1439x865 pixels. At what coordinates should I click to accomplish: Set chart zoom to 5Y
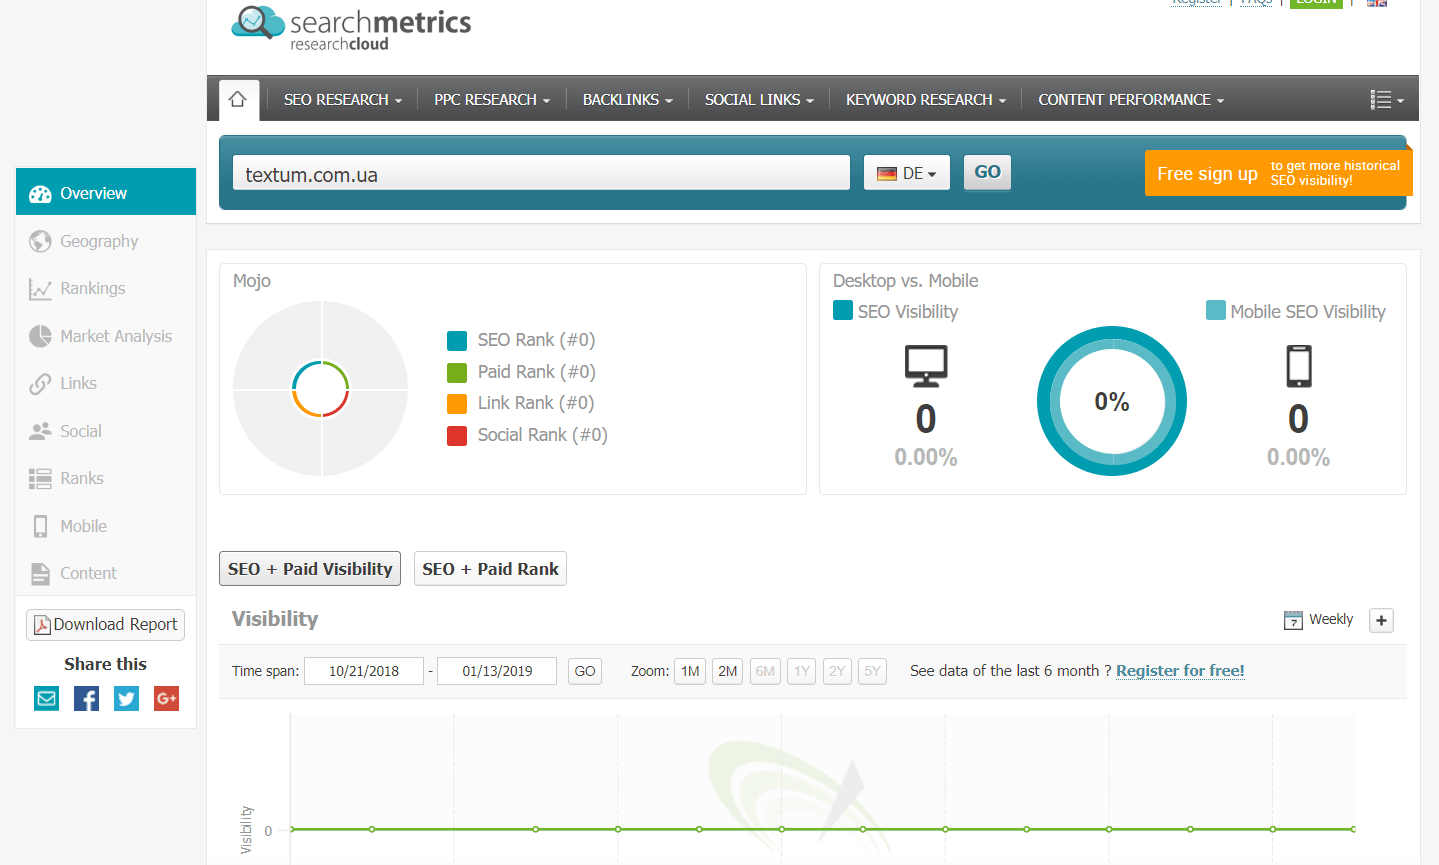pyautogui.click(x=873, y=671)
